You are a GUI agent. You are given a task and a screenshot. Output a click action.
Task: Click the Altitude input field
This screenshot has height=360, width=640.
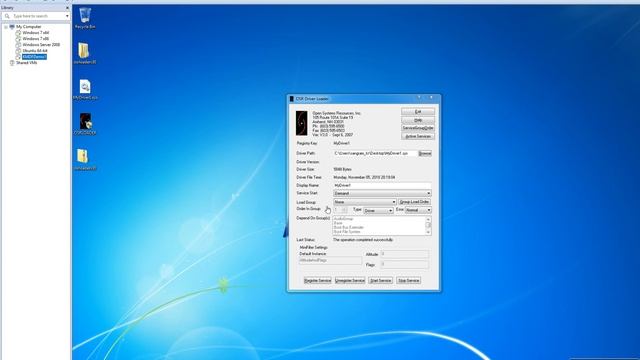tap(404, 254)
